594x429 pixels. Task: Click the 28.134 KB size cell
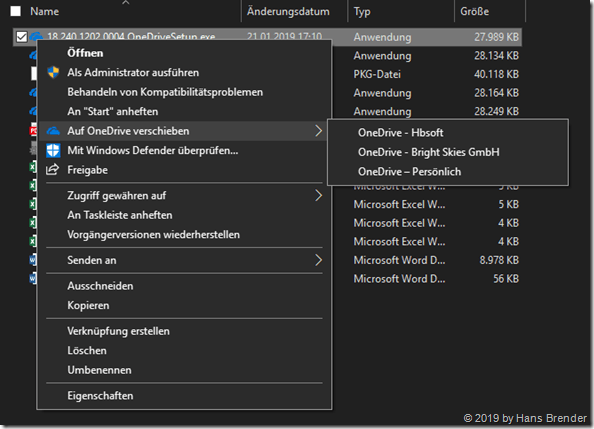pos(496,56)
